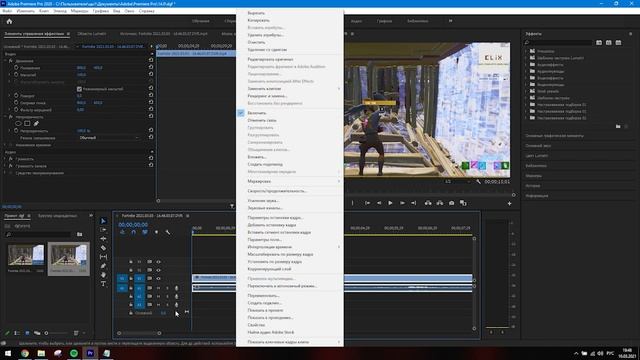This screenshot has width=640, height=360.
Task: Select the Selection arrow tool
Action: point(103,221)
